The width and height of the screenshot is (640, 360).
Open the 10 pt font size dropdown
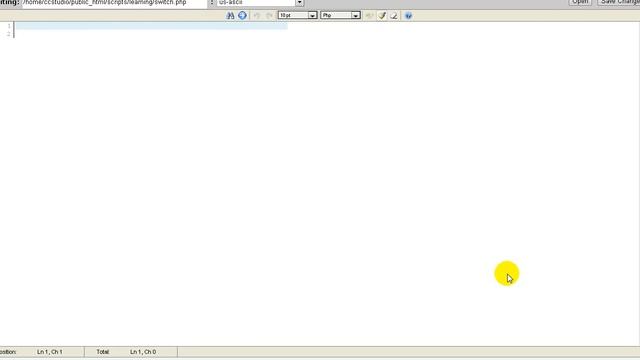tap(298, 16)
